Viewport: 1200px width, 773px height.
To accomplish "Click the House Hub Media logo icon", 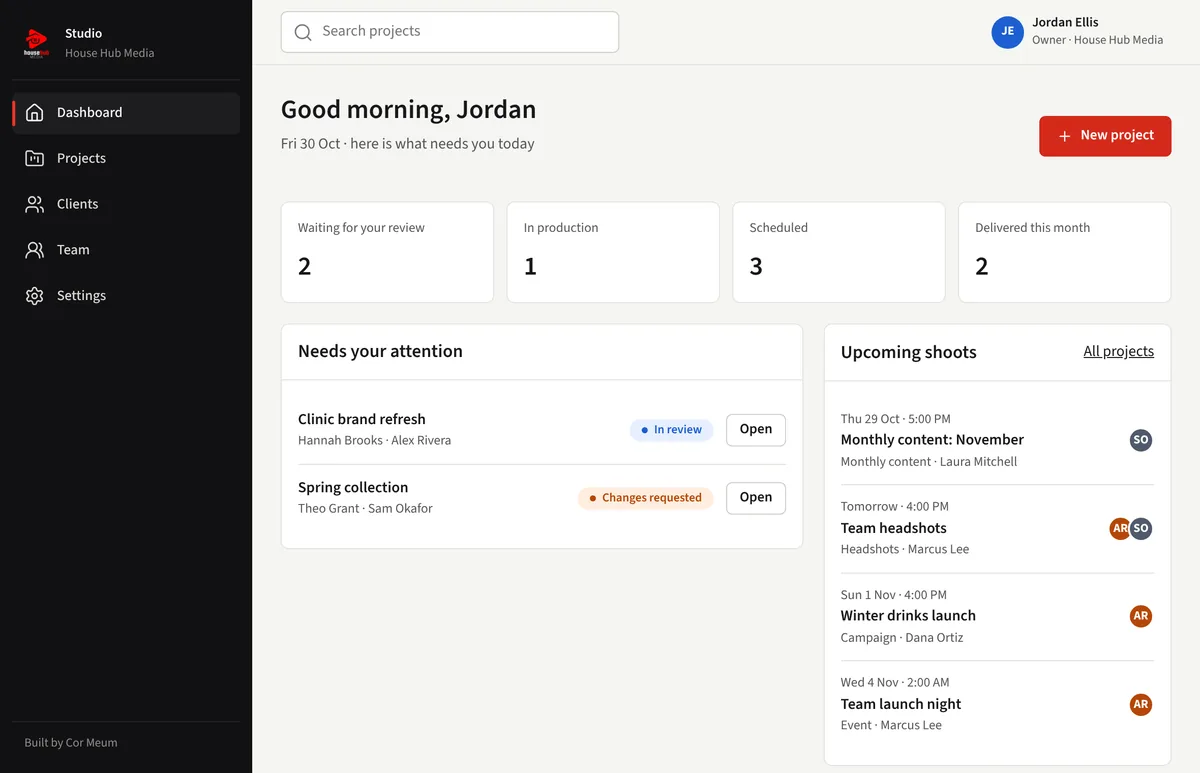I will [36, 43].
